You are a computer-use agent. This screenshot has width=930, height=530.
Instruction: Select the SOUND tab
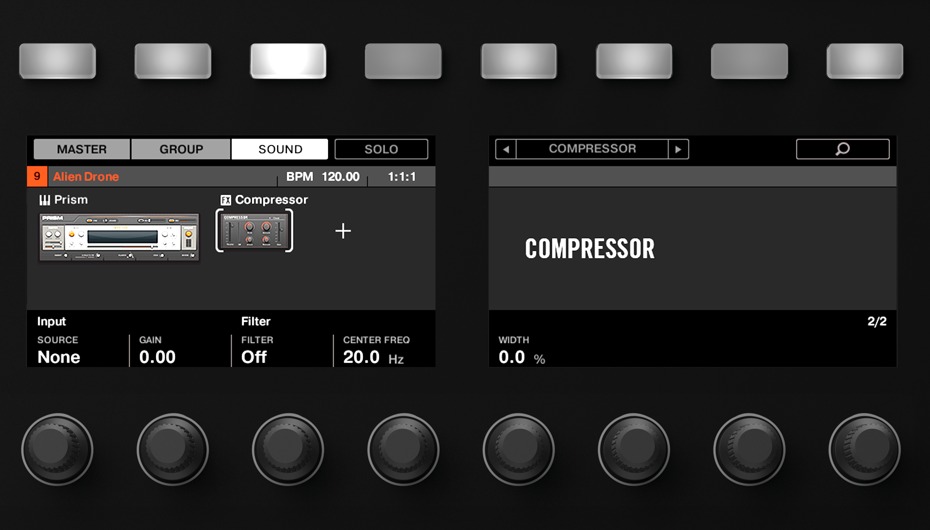pyautogui.click(x=280, y=149)
